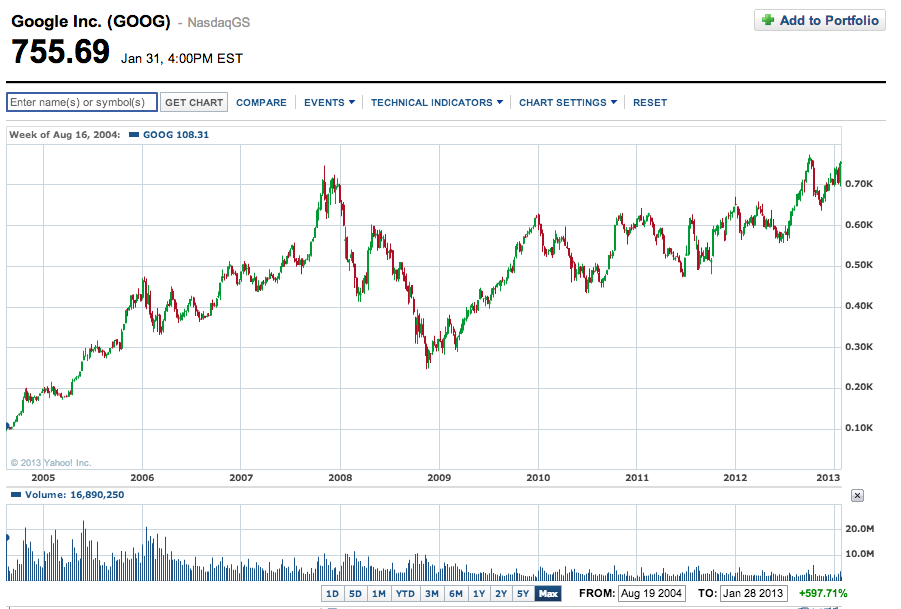
Task: Click the GOOG blue legend marker
Action: point(134,134)
